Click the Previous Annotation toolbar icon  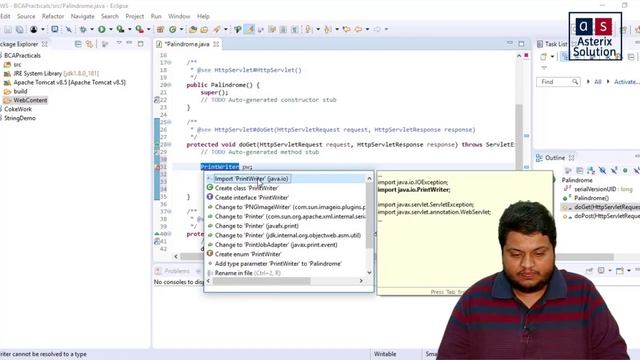click(327, 29)
